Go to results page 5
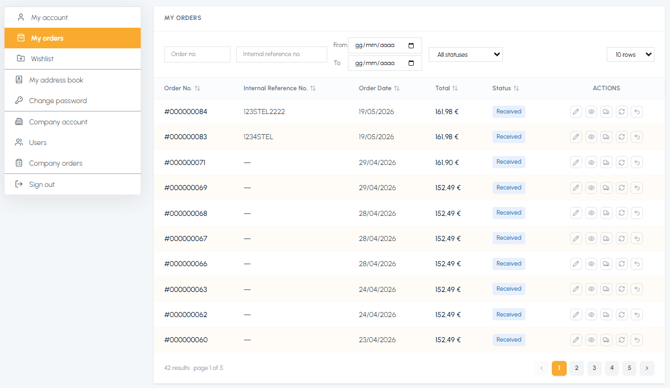 pos(629,368)
